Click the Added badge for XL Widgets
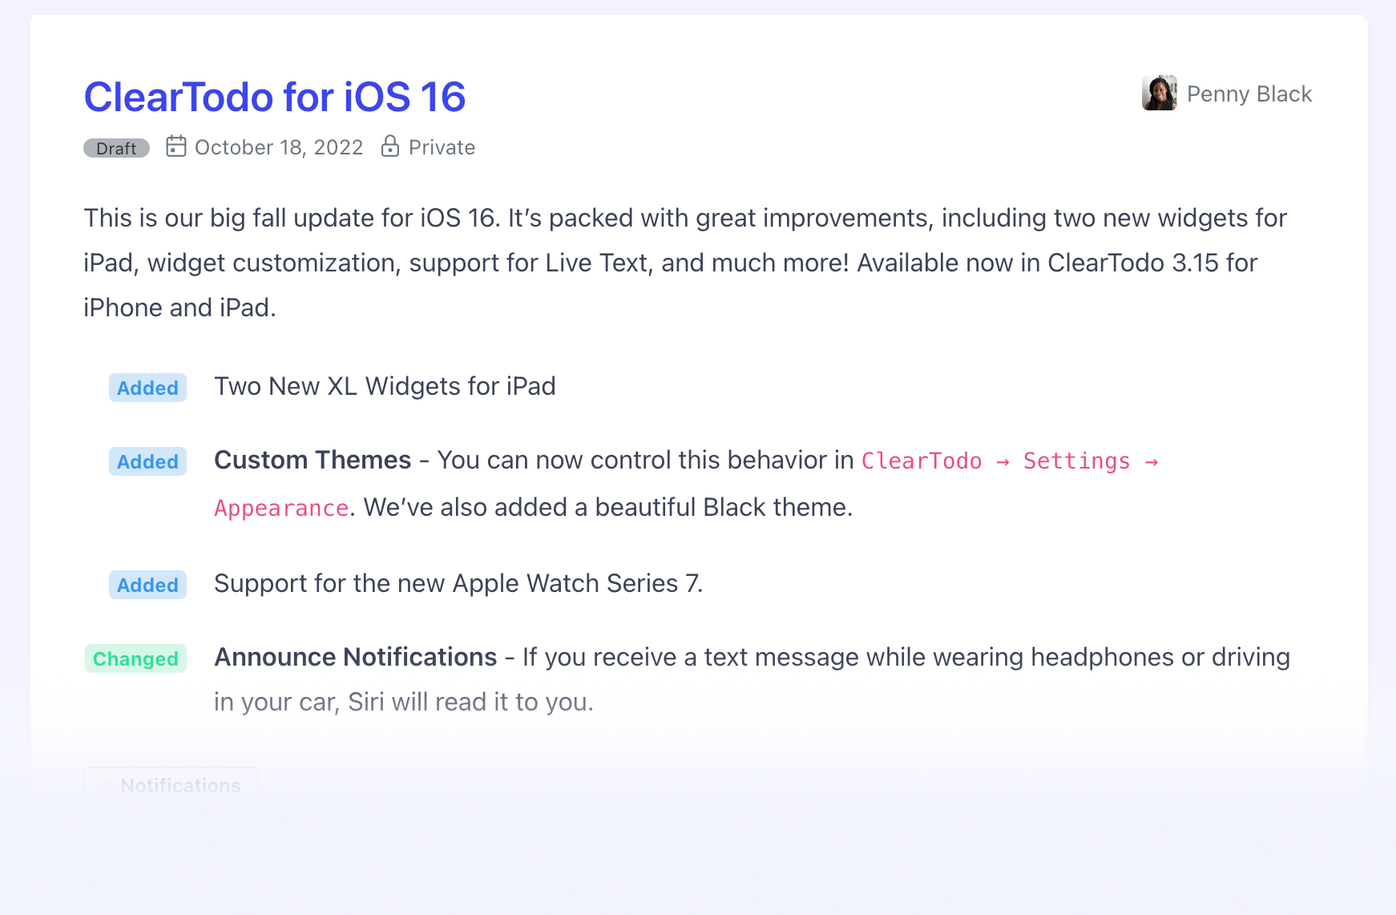 point(148,388)
